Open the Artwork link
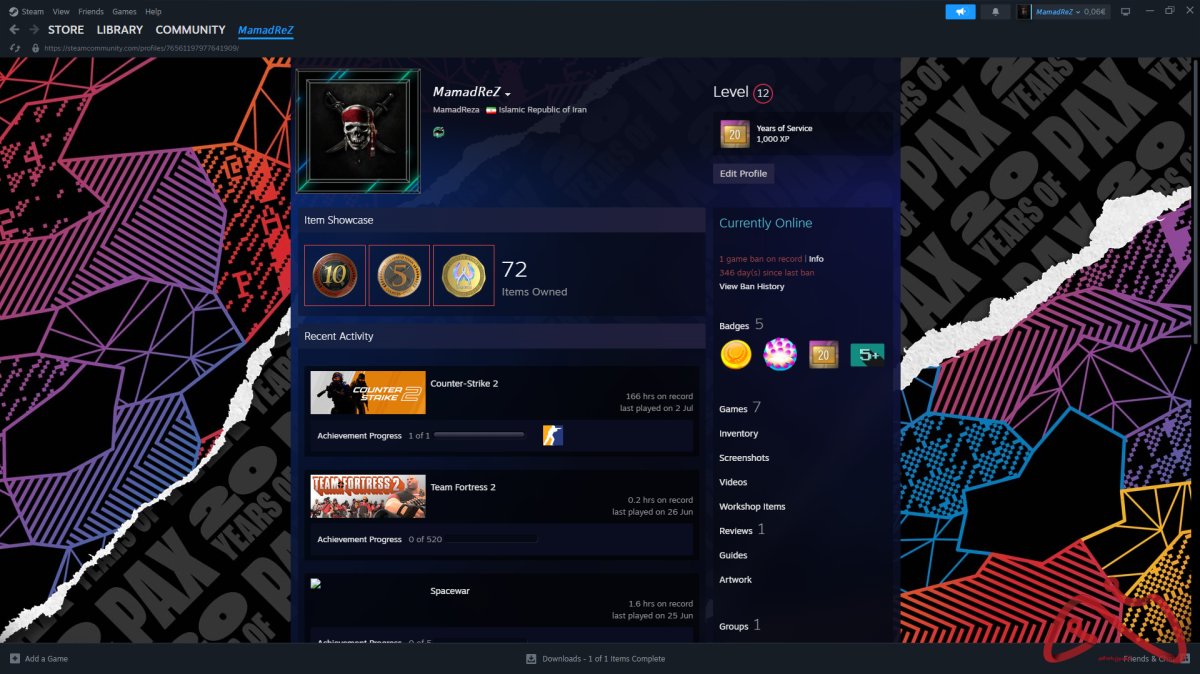Image resolution: width=1200 pixels, height=674 pixels. pyautogui.click(x=735, y=580)
